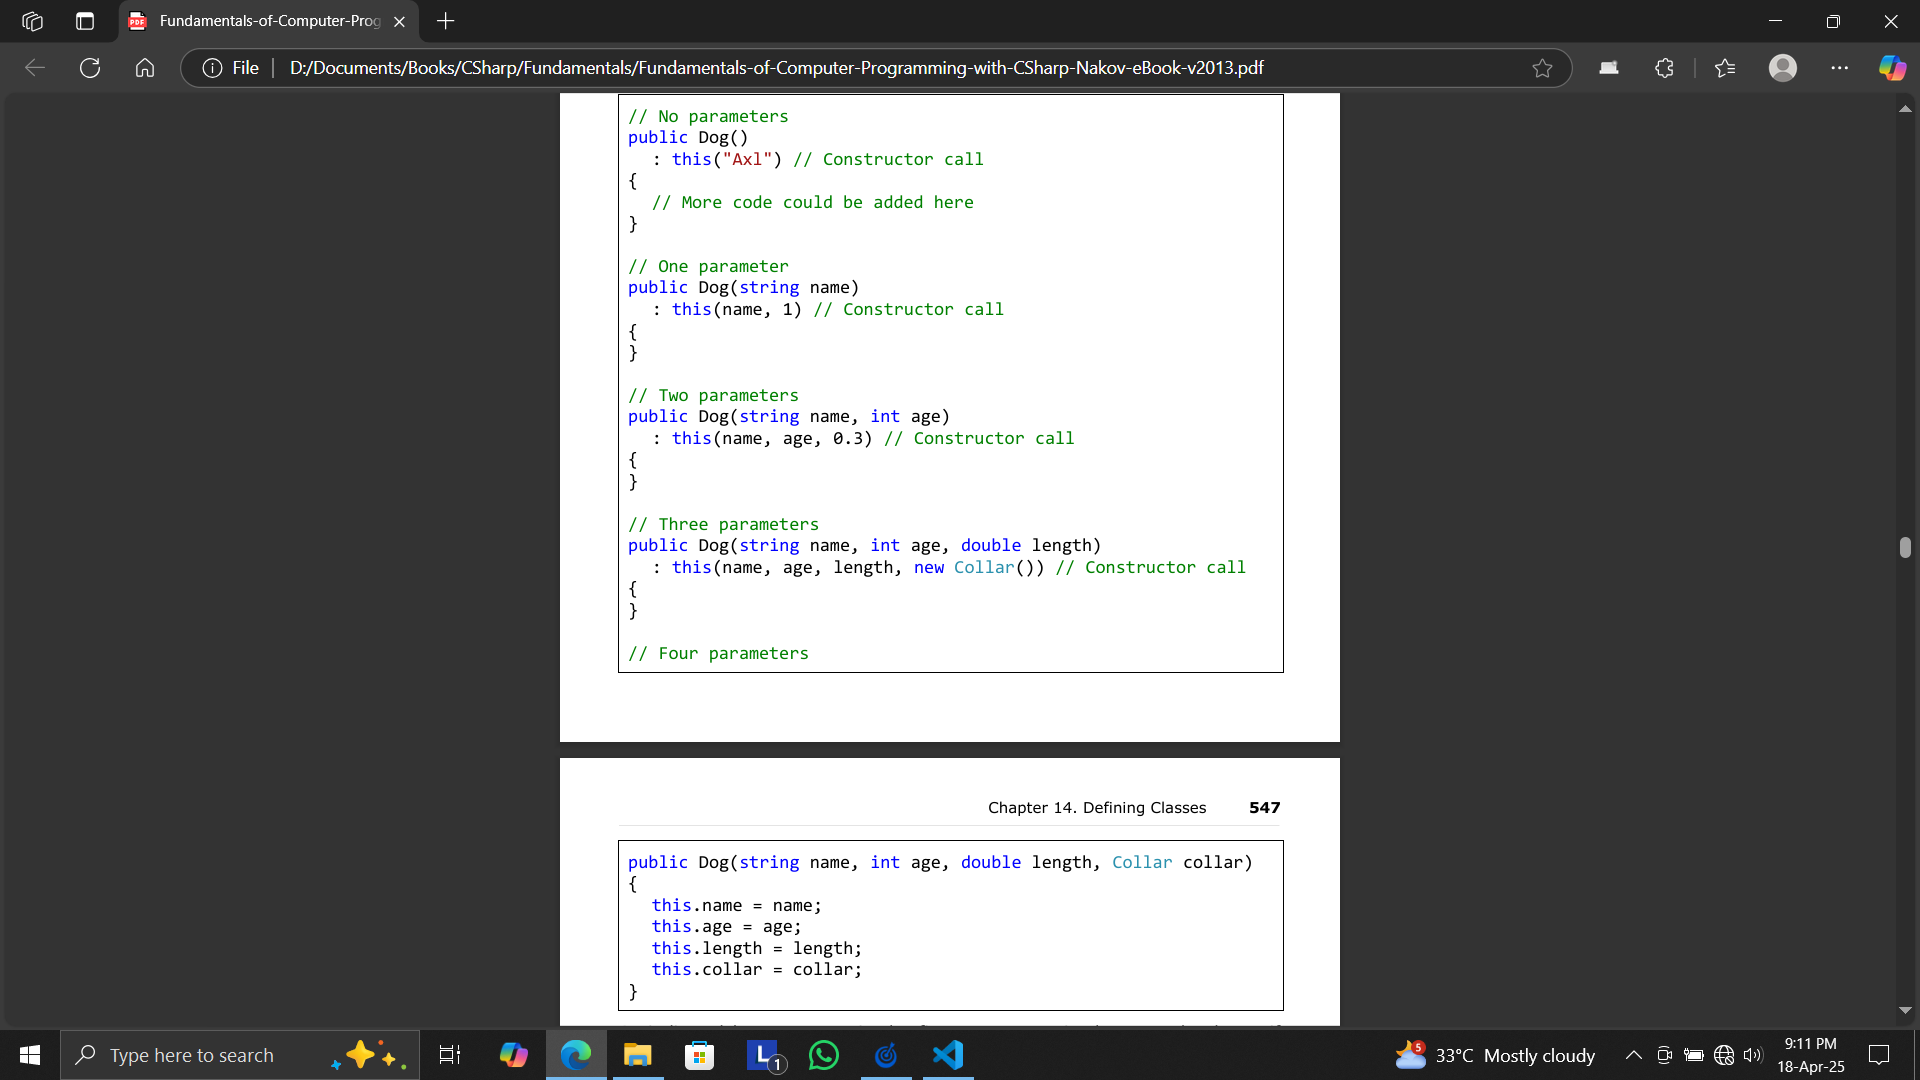This screenshot has height=1080, width=1920.
Task: Go back to the previous page
Action: 35,68
